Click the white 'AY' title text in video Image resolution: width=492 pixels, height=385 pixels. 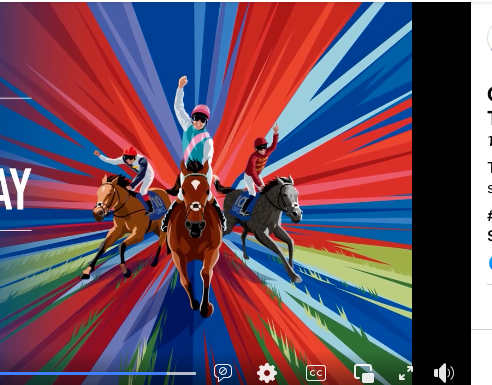(x=15, y=189)
